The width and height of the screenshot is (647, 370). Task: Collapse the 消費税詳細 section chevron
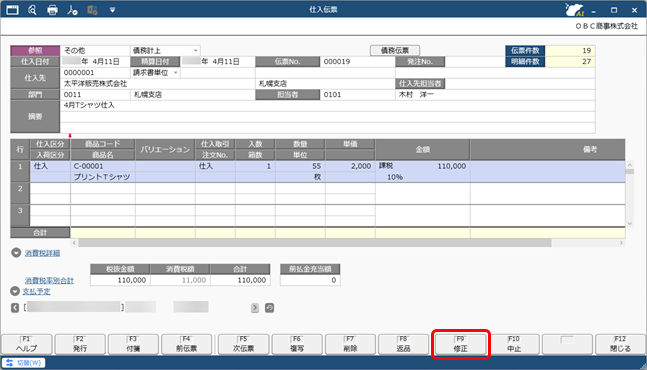pos(16,253)
